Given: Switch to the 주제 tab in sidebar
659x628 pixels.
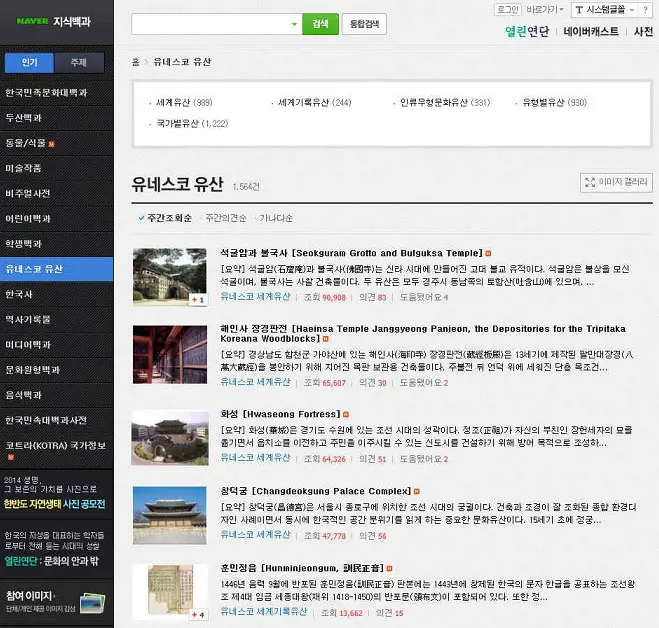Looking at the screenshot, I should coord(78,63).
